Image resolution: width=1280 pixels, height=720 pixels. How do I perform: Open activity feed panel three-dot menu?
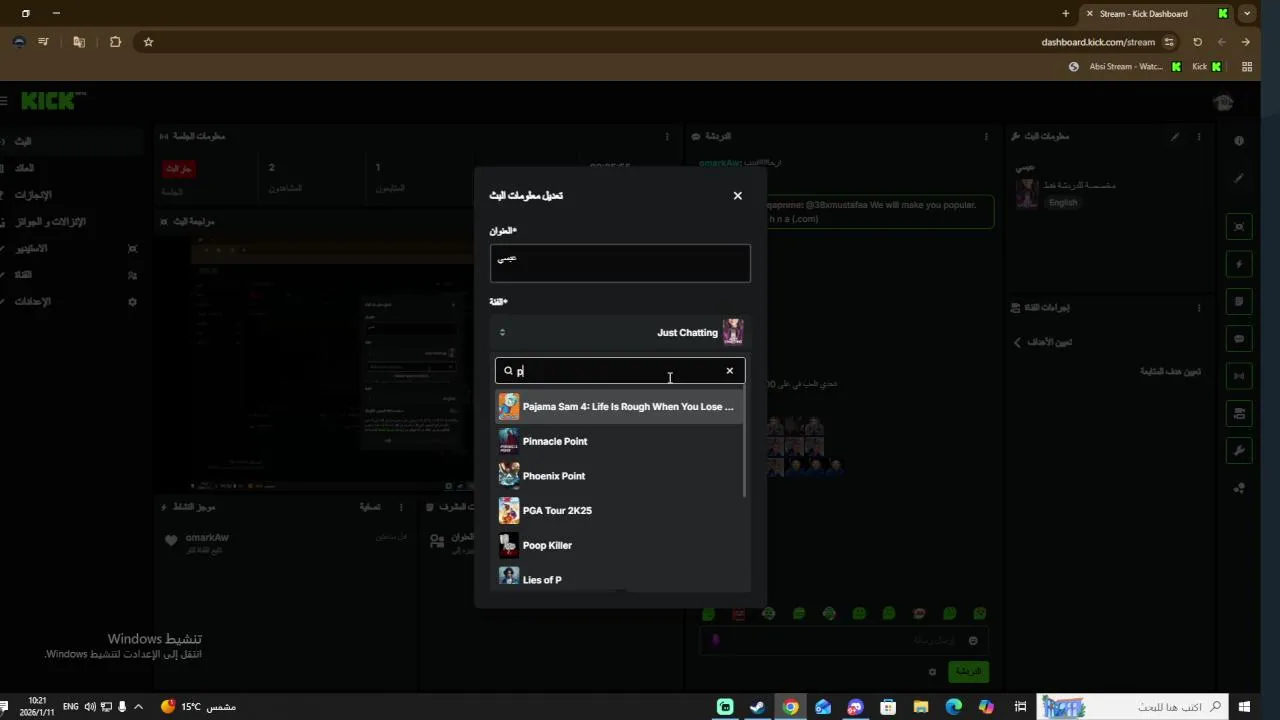pyautogui.click(x=402, y=507)
